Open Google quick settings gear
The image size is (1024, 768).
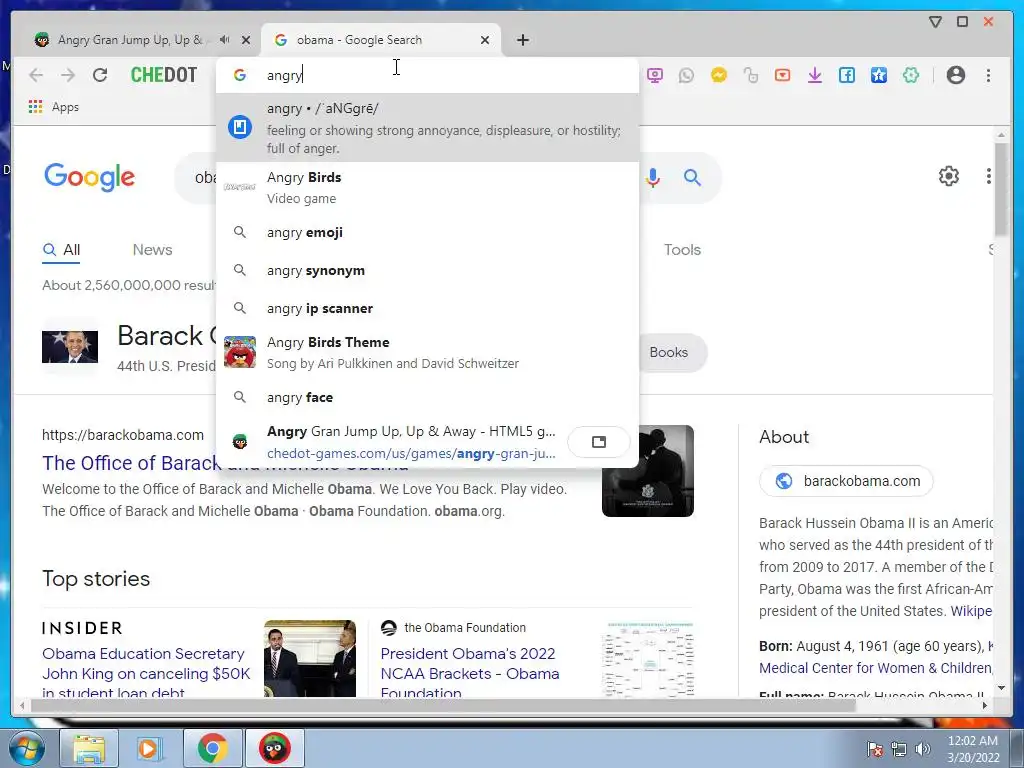click(x=948, y=176)
